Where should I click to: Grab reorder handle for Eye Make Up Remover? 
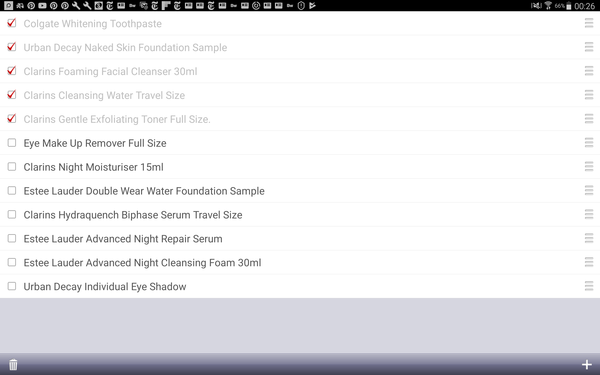589,142
